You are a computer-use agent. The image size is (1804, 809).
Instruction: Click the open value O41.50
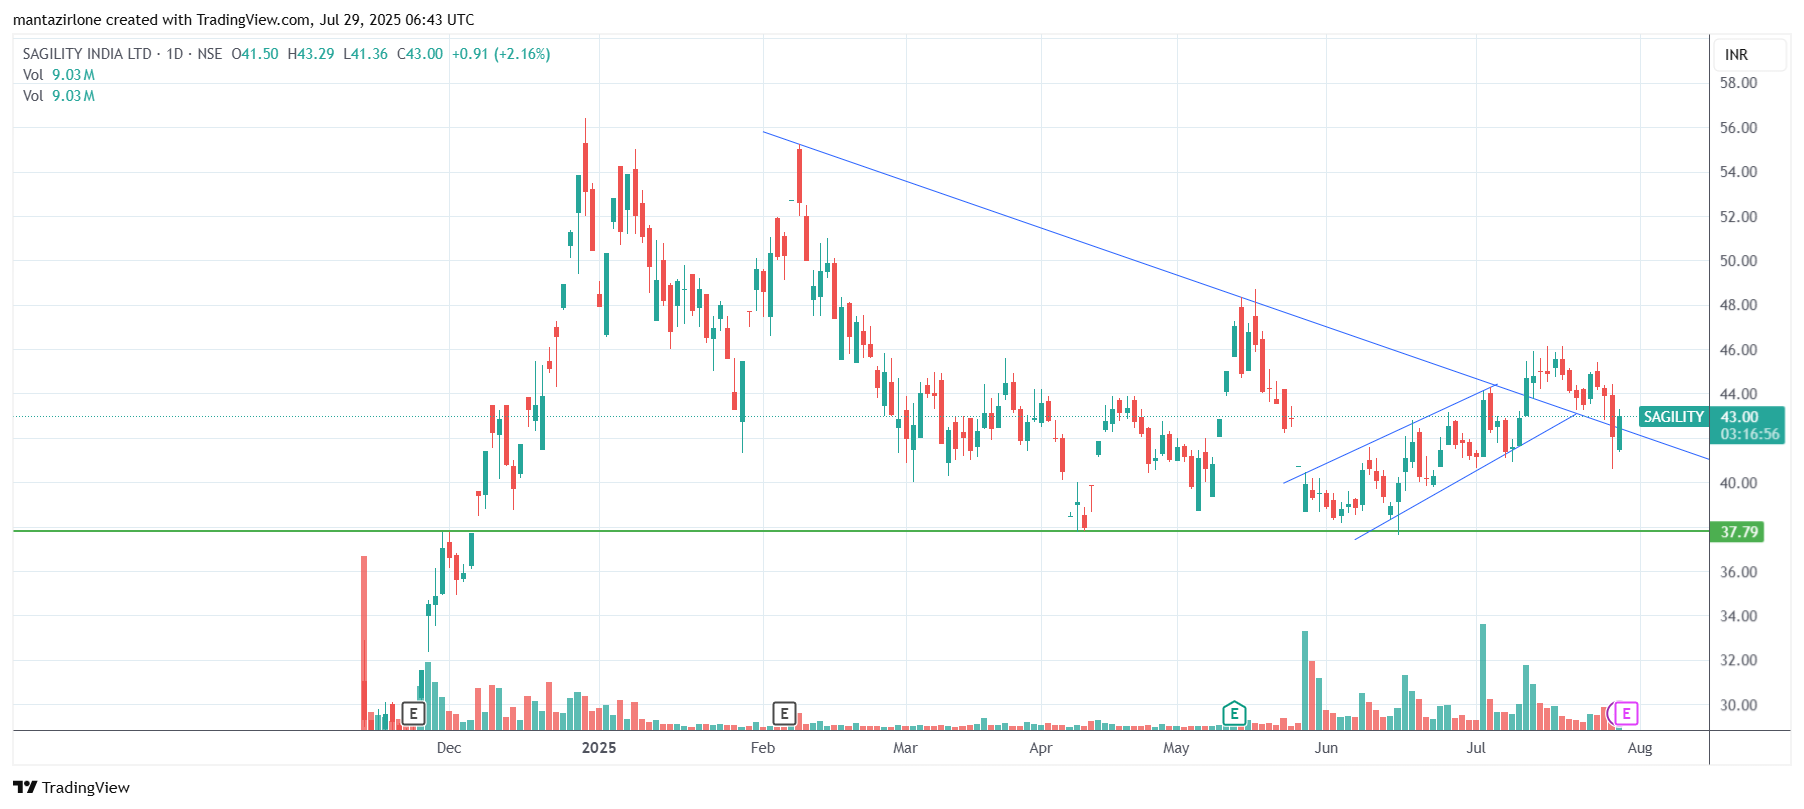coord(255,54)
